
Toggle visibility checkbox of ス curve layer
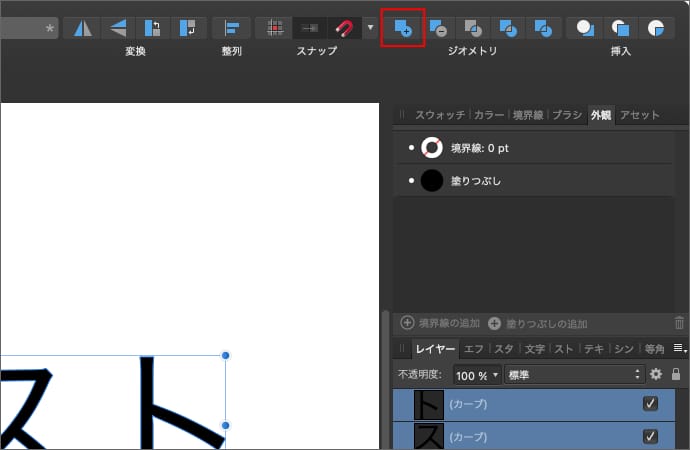click(651, 436)
